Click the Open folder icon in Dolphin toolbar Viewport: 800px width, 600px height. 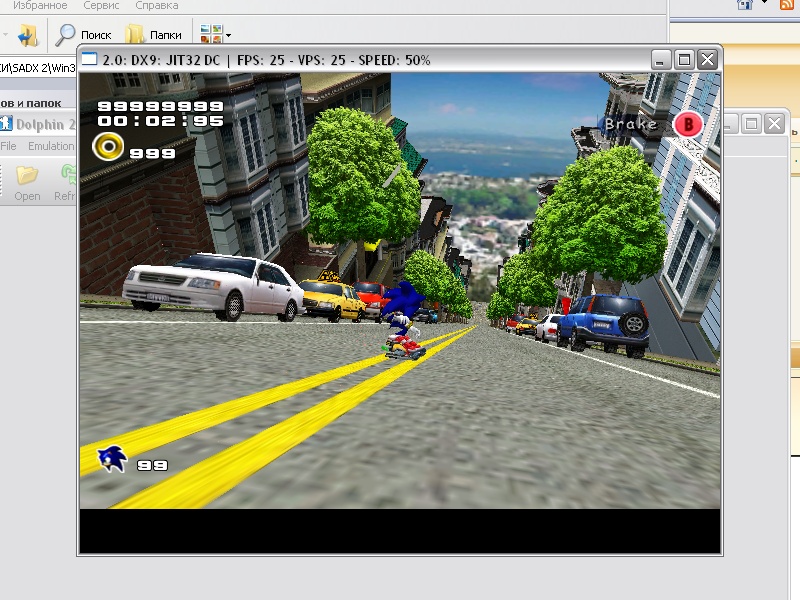pos(27,176)
